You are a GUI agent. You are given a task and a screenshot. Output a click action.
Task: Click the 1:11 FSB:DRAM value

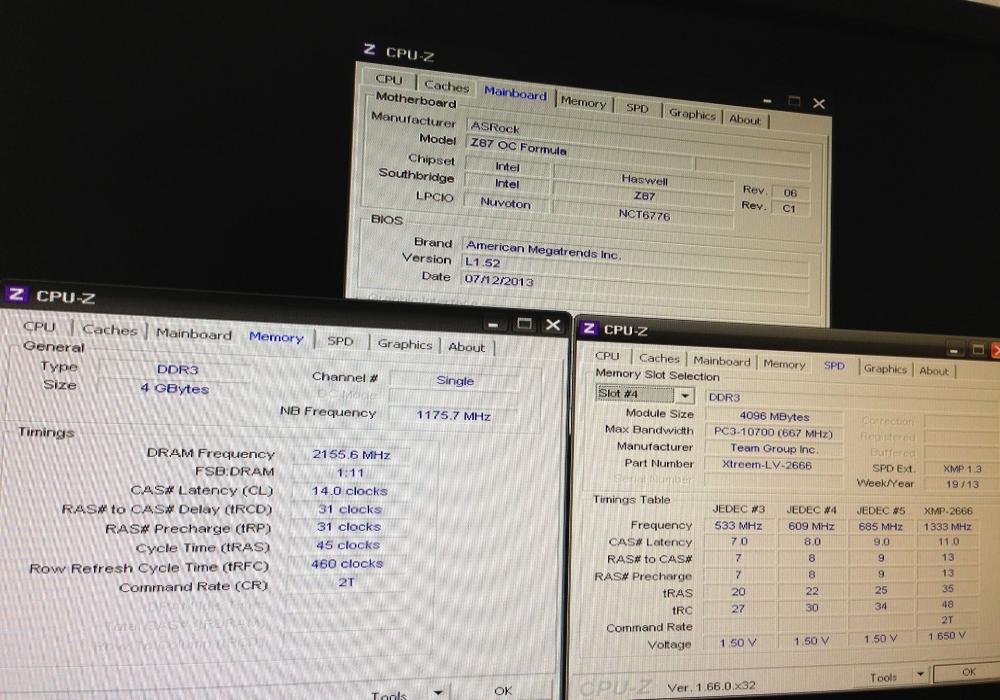[350, 473]
